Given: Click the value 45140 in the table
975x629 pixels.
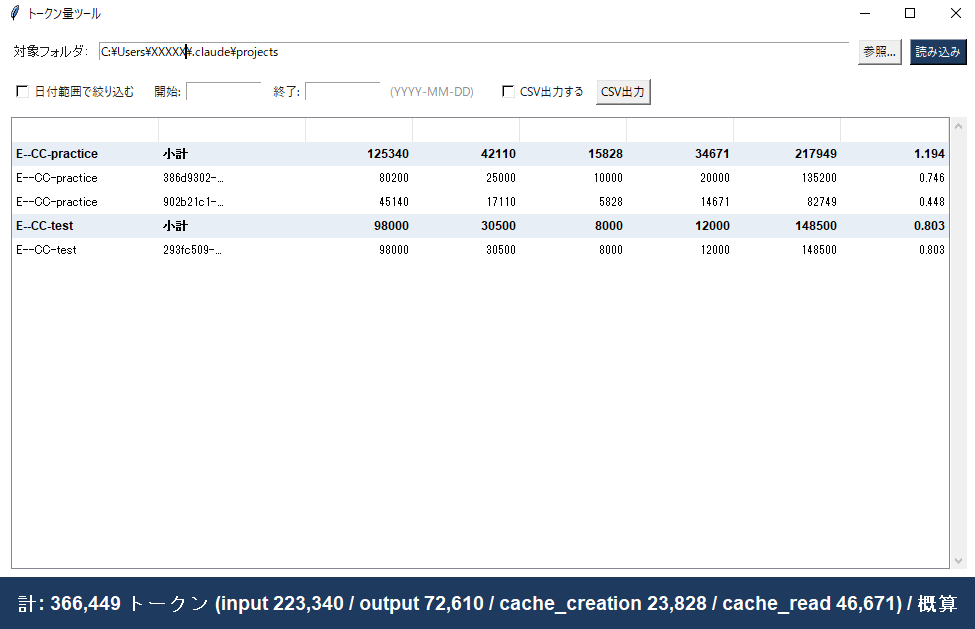Looking at the screenshot, I should click(x=394, y=202).
